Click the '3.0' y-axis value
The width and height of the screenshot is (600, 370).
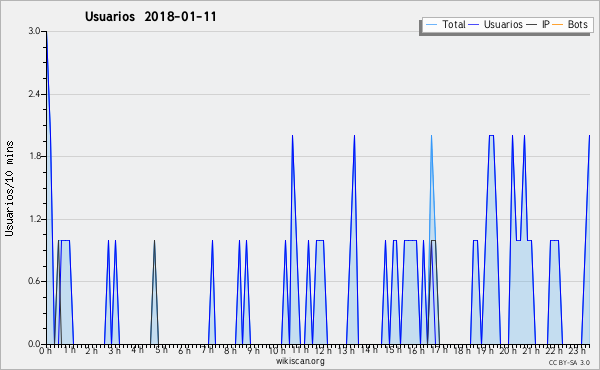tap(34, 31)
